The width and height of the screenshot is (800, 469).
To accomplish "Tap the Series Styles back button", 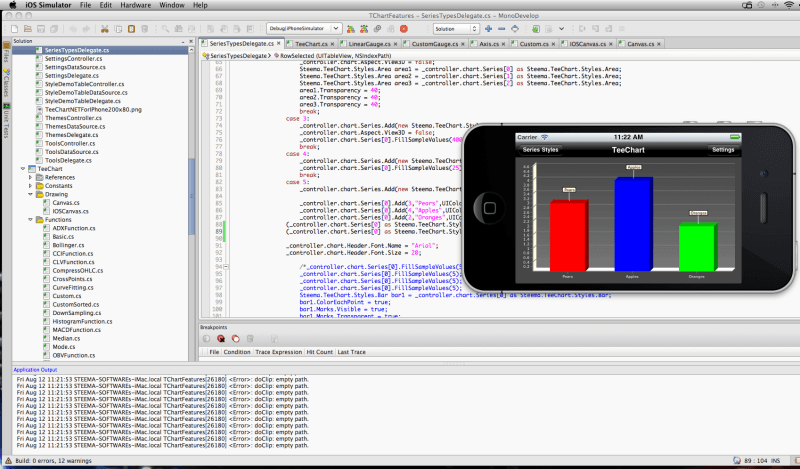I will point(540,150).
